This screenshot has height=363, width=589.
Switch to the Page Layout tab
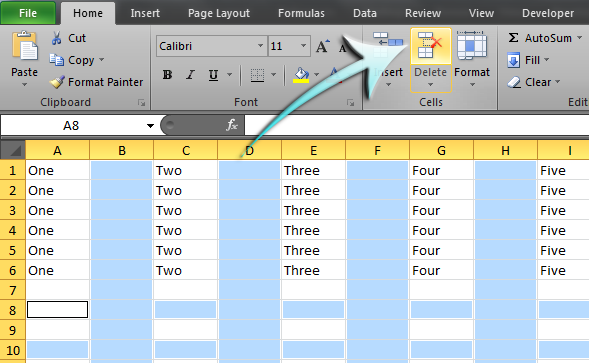[x=219, y=13]
